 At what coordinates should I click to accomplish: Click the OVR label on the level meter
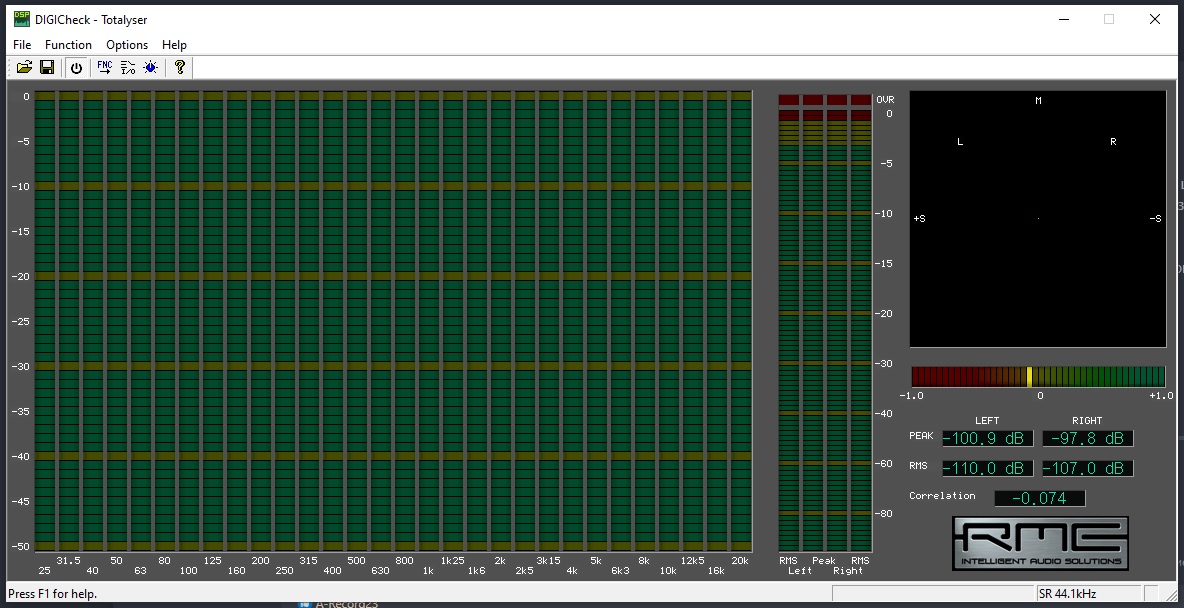click(885, 100)
